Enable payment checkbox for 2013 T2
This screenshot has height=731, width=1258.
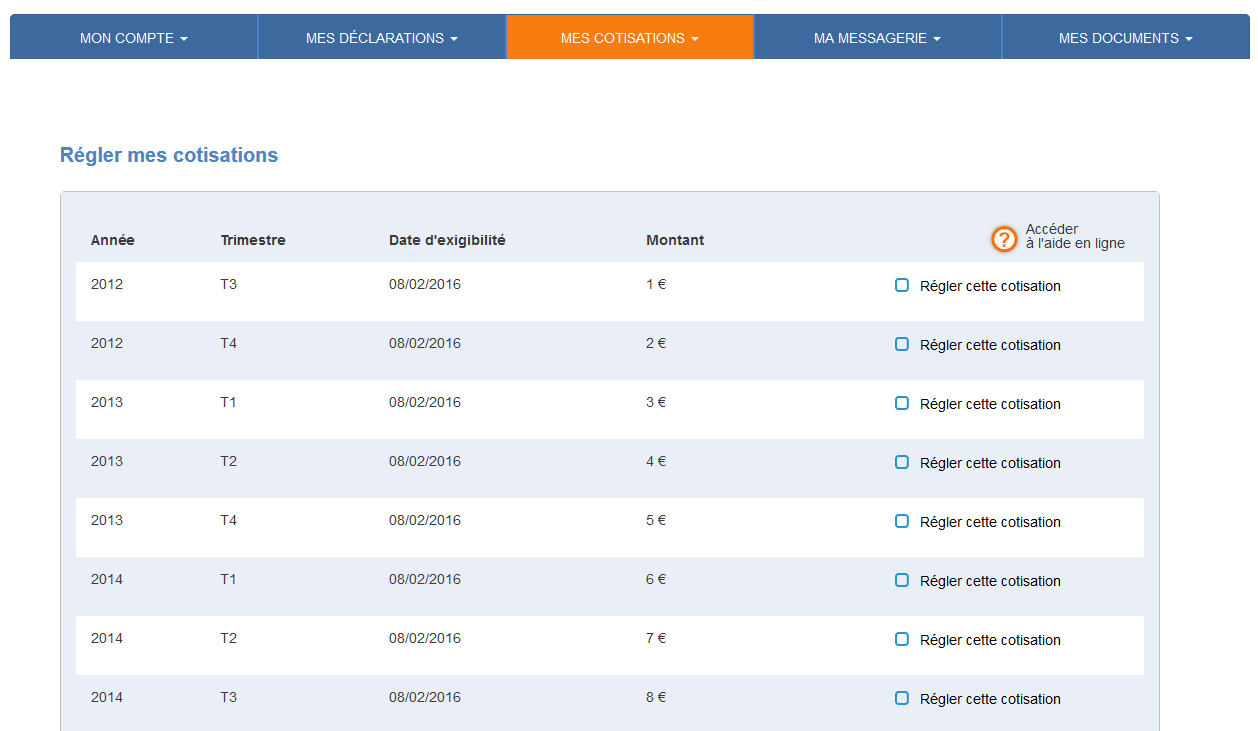pyautogui.click(x=902, y=462)
